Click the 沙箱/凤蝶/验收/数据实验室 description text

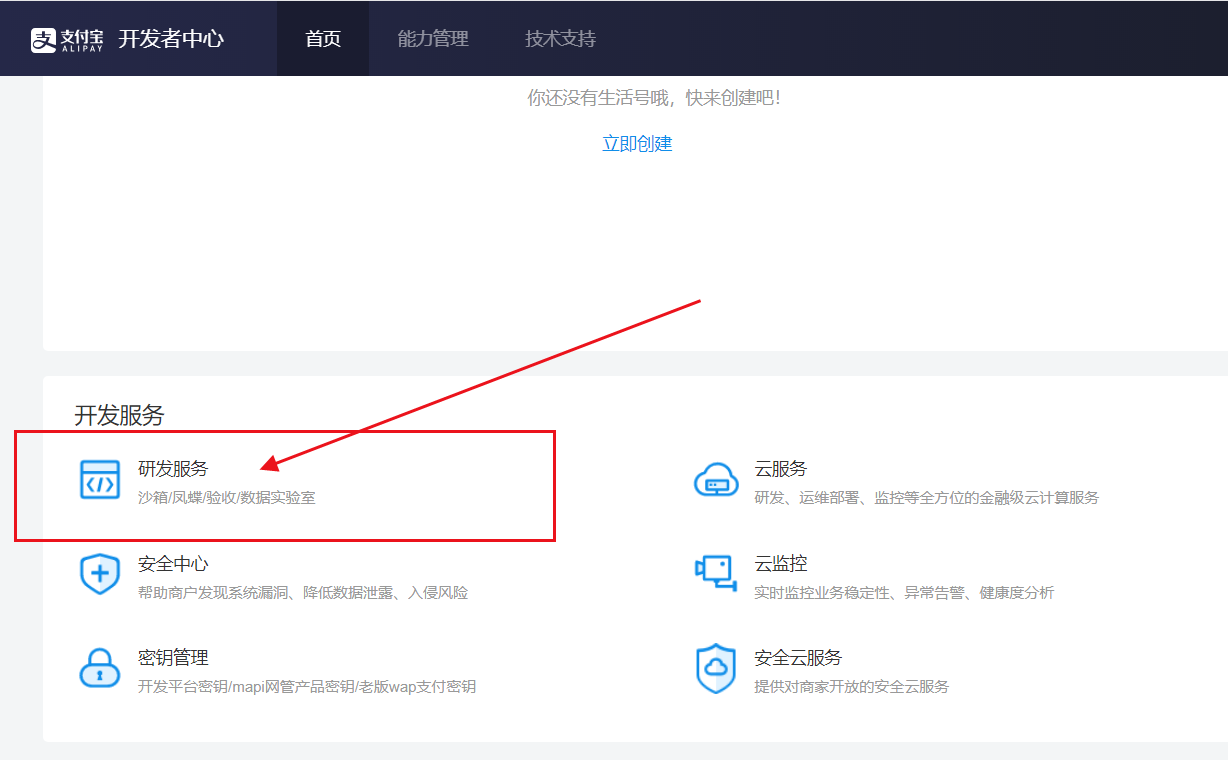coord(225,496)
